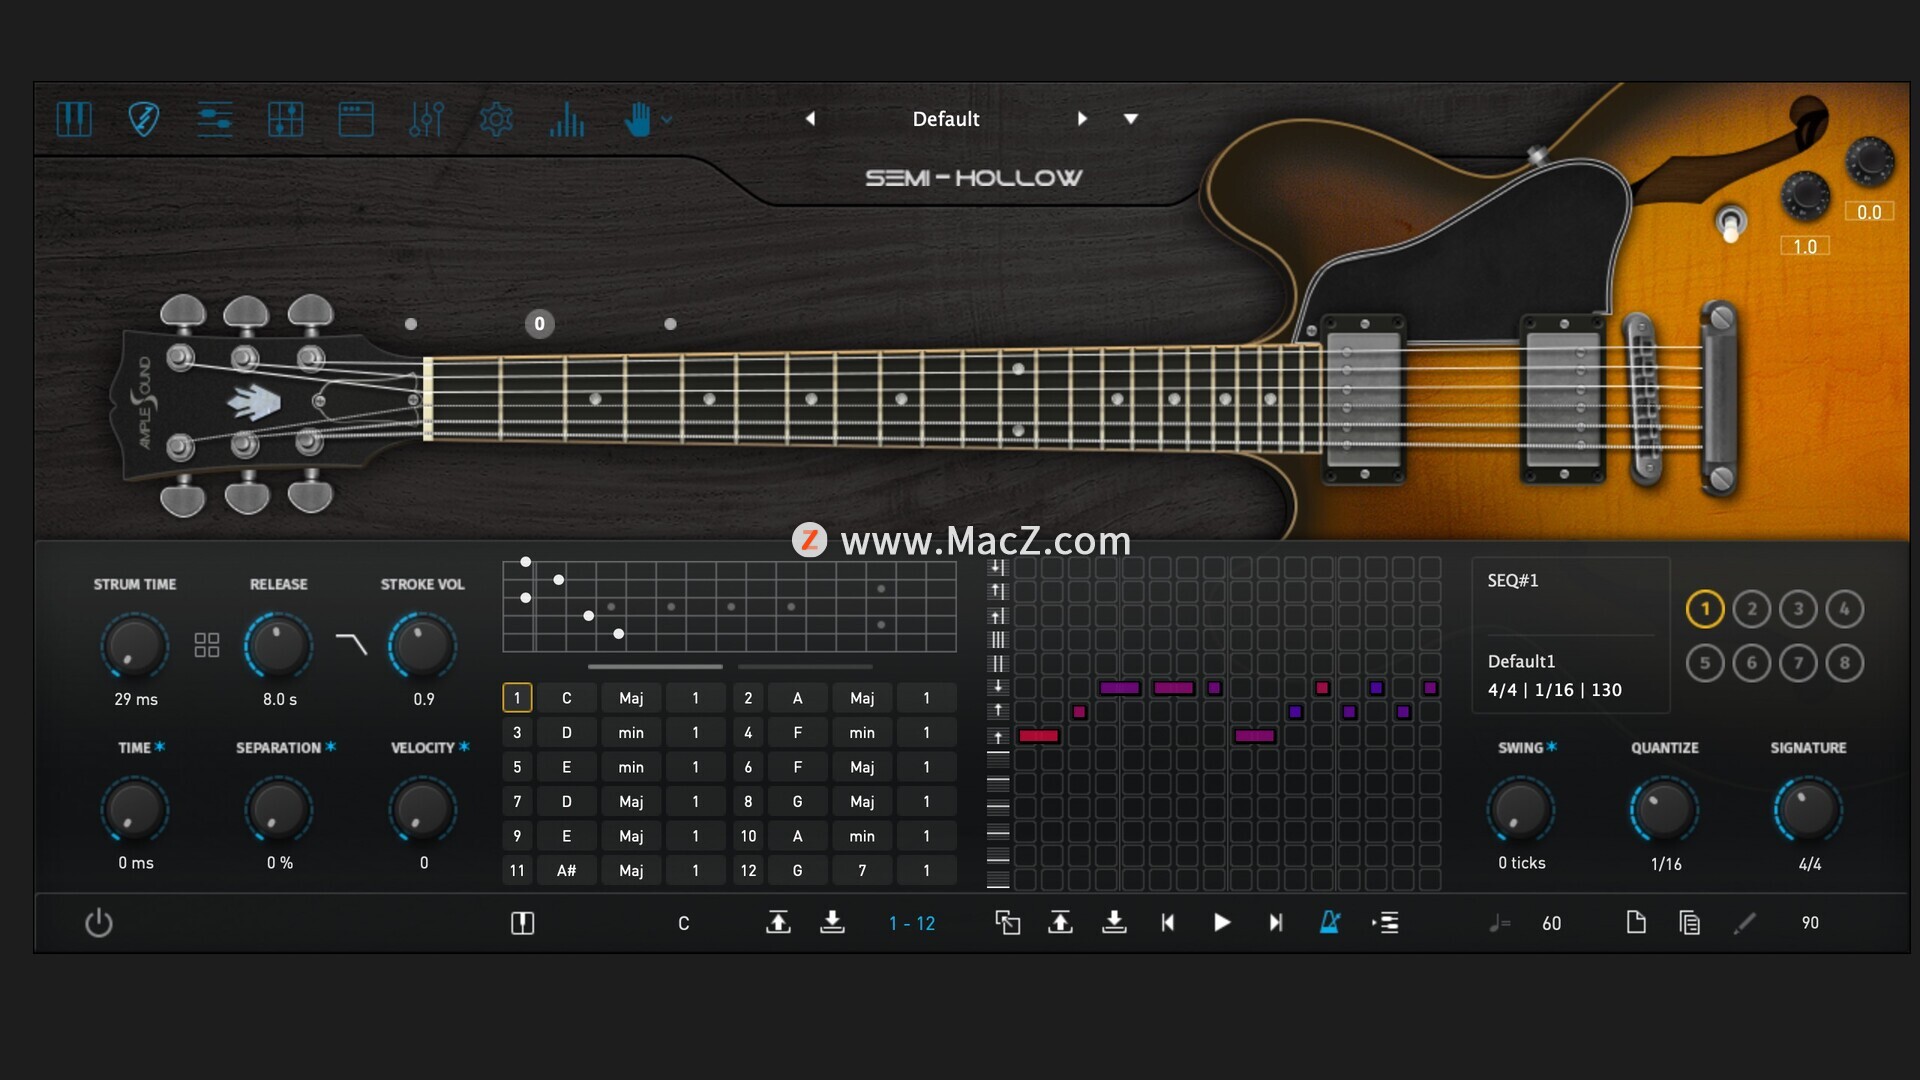This screenshot has height=1080, width=1920.
Task: Click the keyboard icon in bottom bar
Action: click(x=523, y=923)
